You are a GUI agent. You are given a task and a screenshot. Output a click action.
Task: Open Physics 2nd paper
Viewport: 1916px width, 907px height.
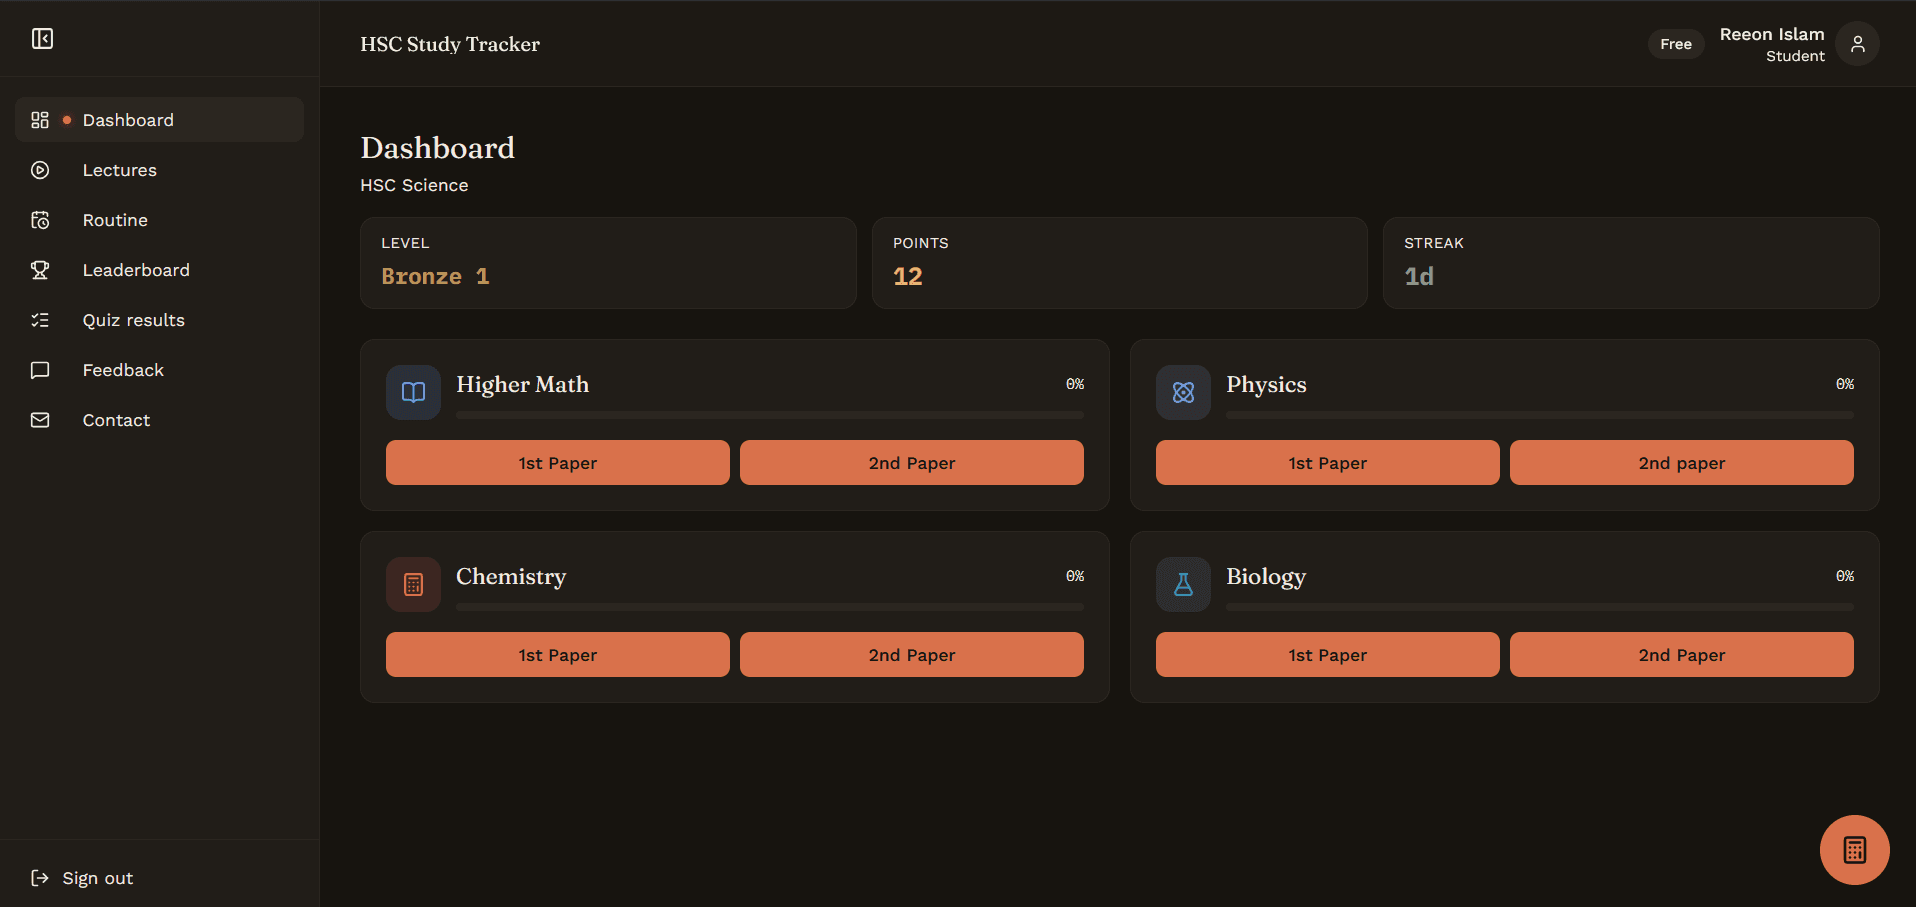click(1682, 463)
